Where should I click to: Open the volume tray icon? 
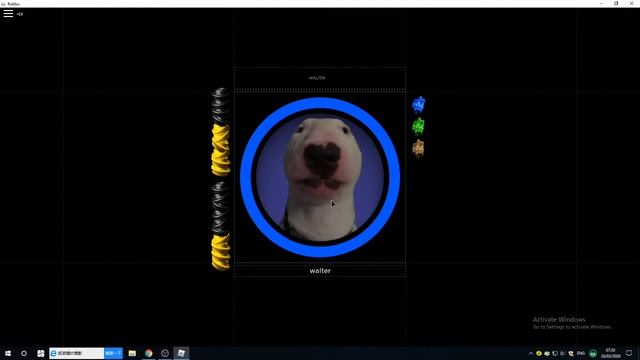[563, 353]
